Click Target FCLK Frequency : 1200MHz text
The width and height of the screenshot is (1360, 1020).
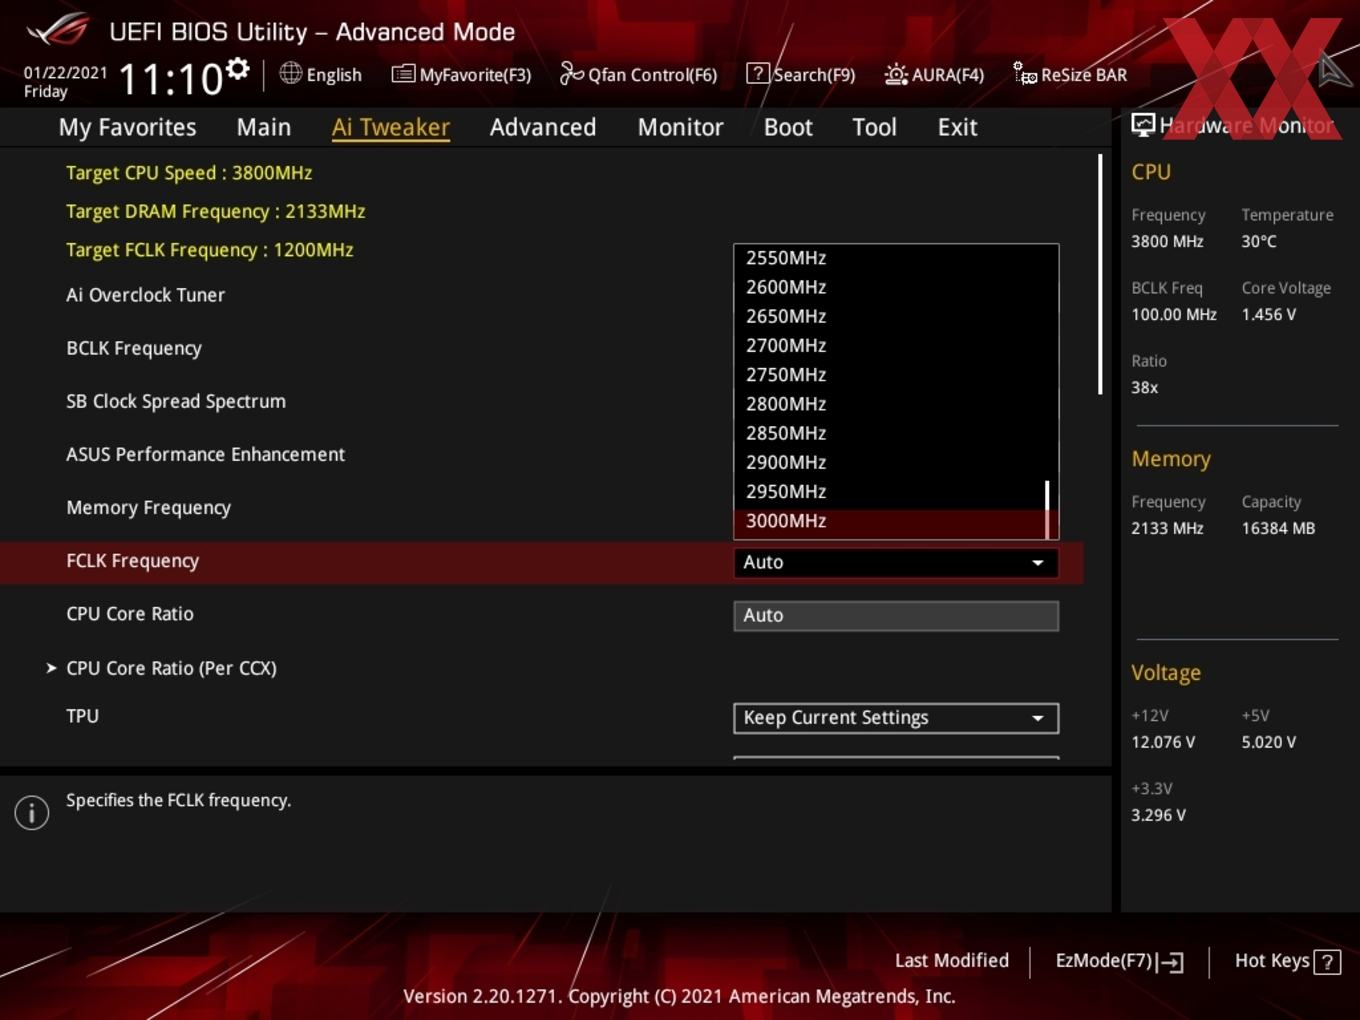click(x=209, y=250)
